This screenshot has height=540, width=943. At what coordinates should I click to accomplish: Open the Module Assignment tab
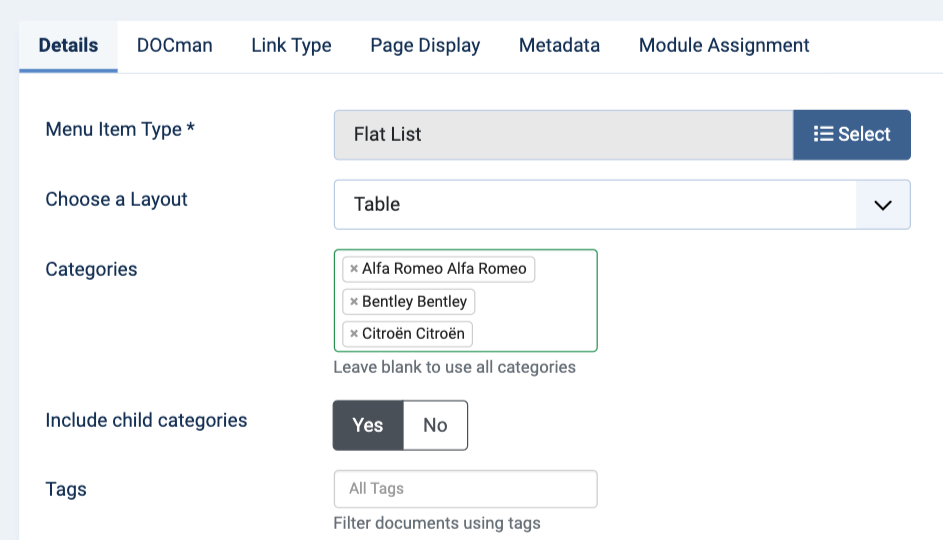point(724,45)
